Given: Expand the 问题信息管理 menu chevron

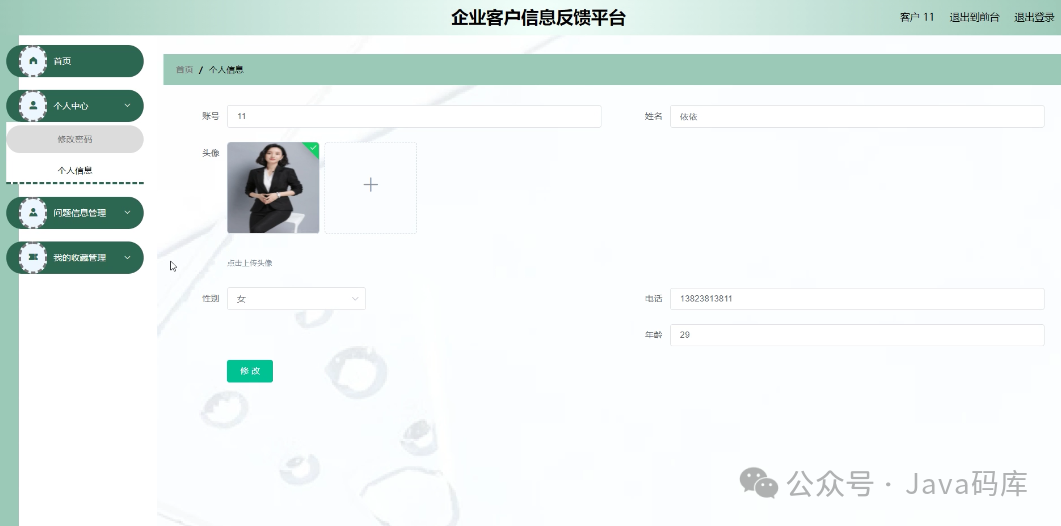Looking at the screenshot, I should pyautogui.click(x=127, y=213).
